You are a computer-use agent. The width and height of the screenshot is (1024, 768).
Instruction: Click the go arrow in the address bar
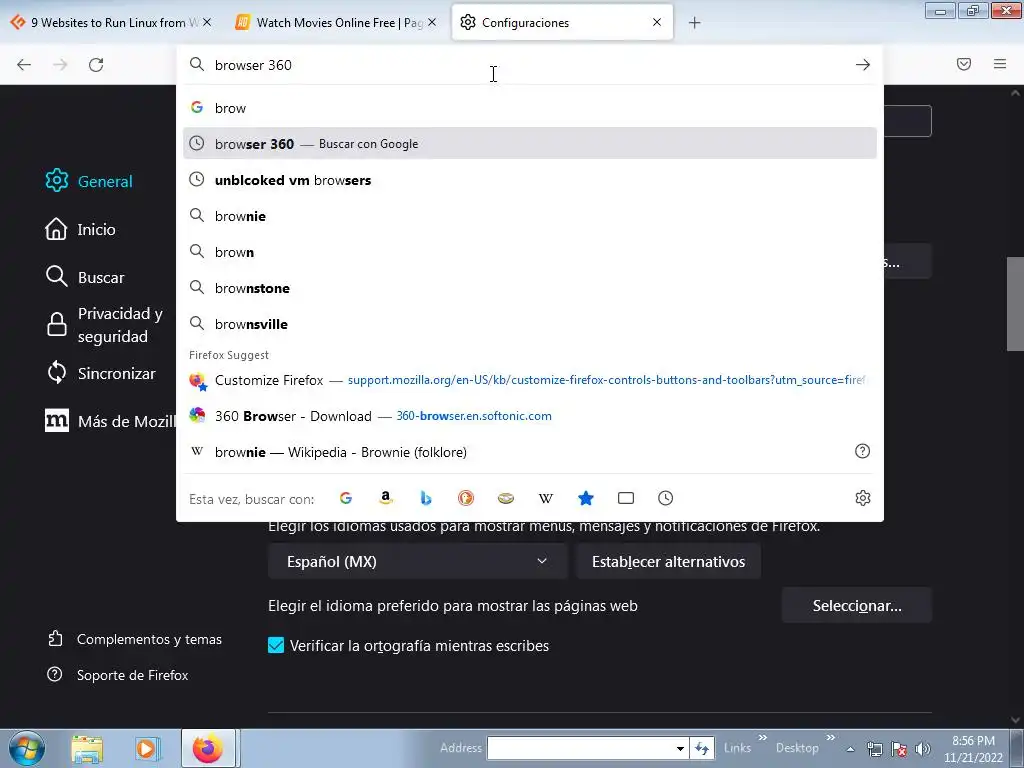[863, 65]
